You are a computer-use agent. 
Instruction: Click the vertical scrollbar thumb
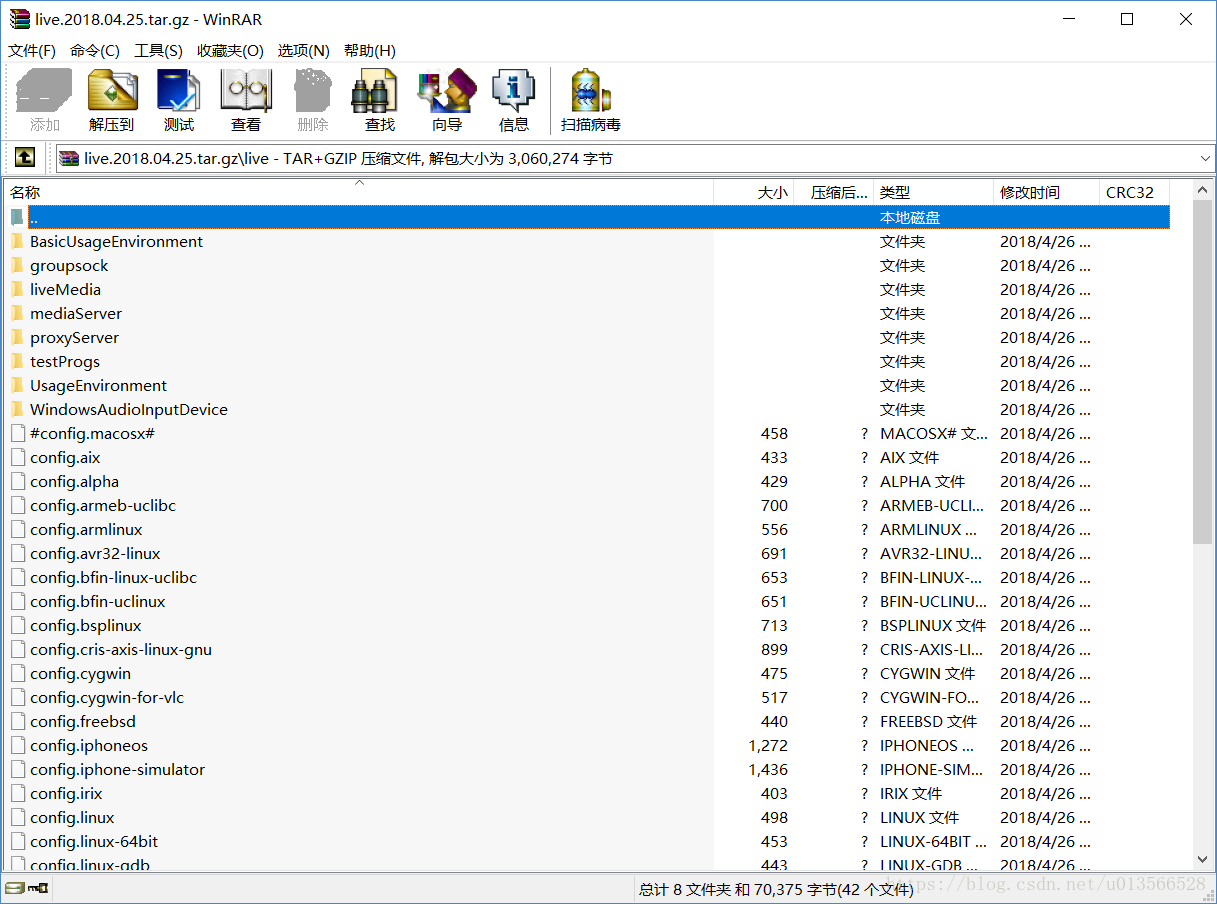(1203, 372)
